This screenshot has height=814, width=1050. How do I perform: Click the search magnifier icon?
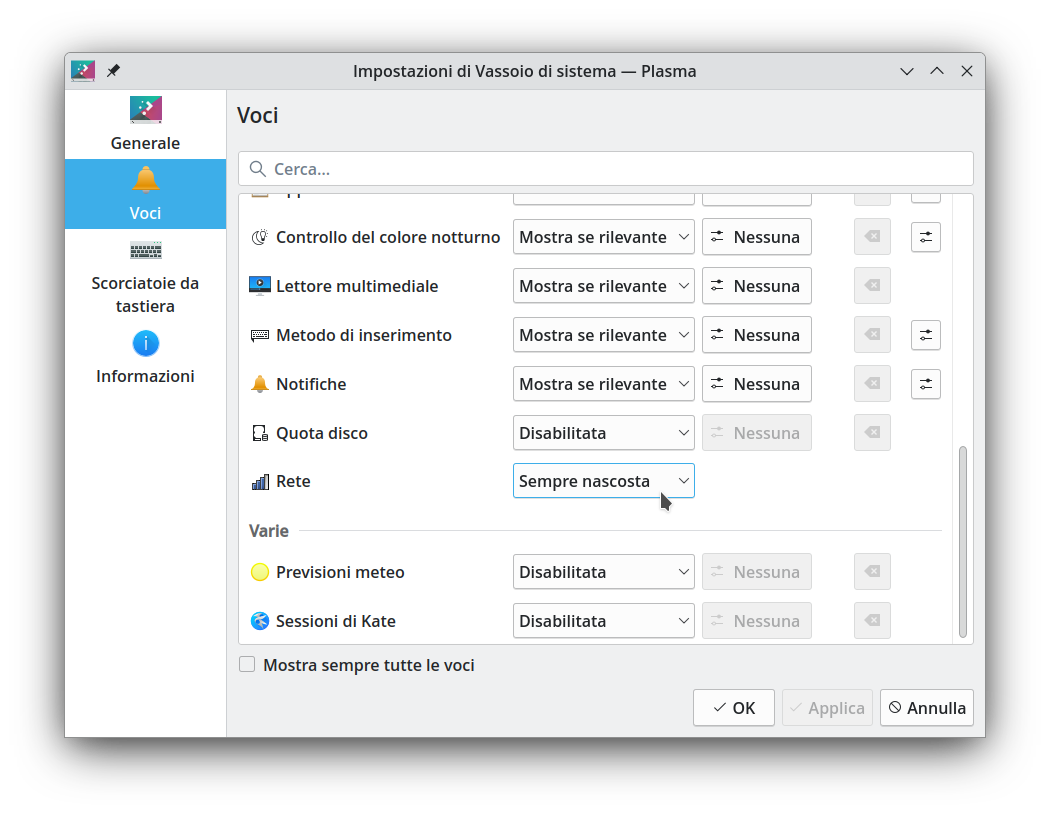coord(258,169)
